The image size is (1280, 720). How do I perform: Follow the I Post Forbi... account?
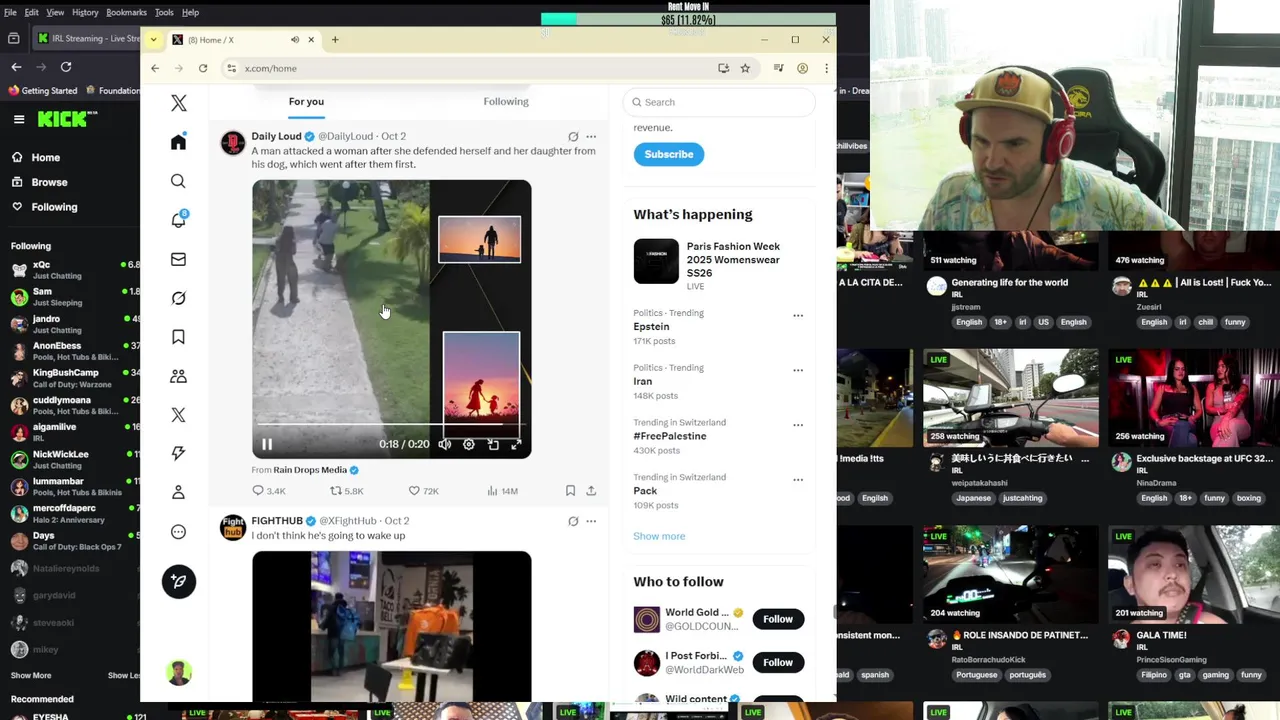coord(778,662)
